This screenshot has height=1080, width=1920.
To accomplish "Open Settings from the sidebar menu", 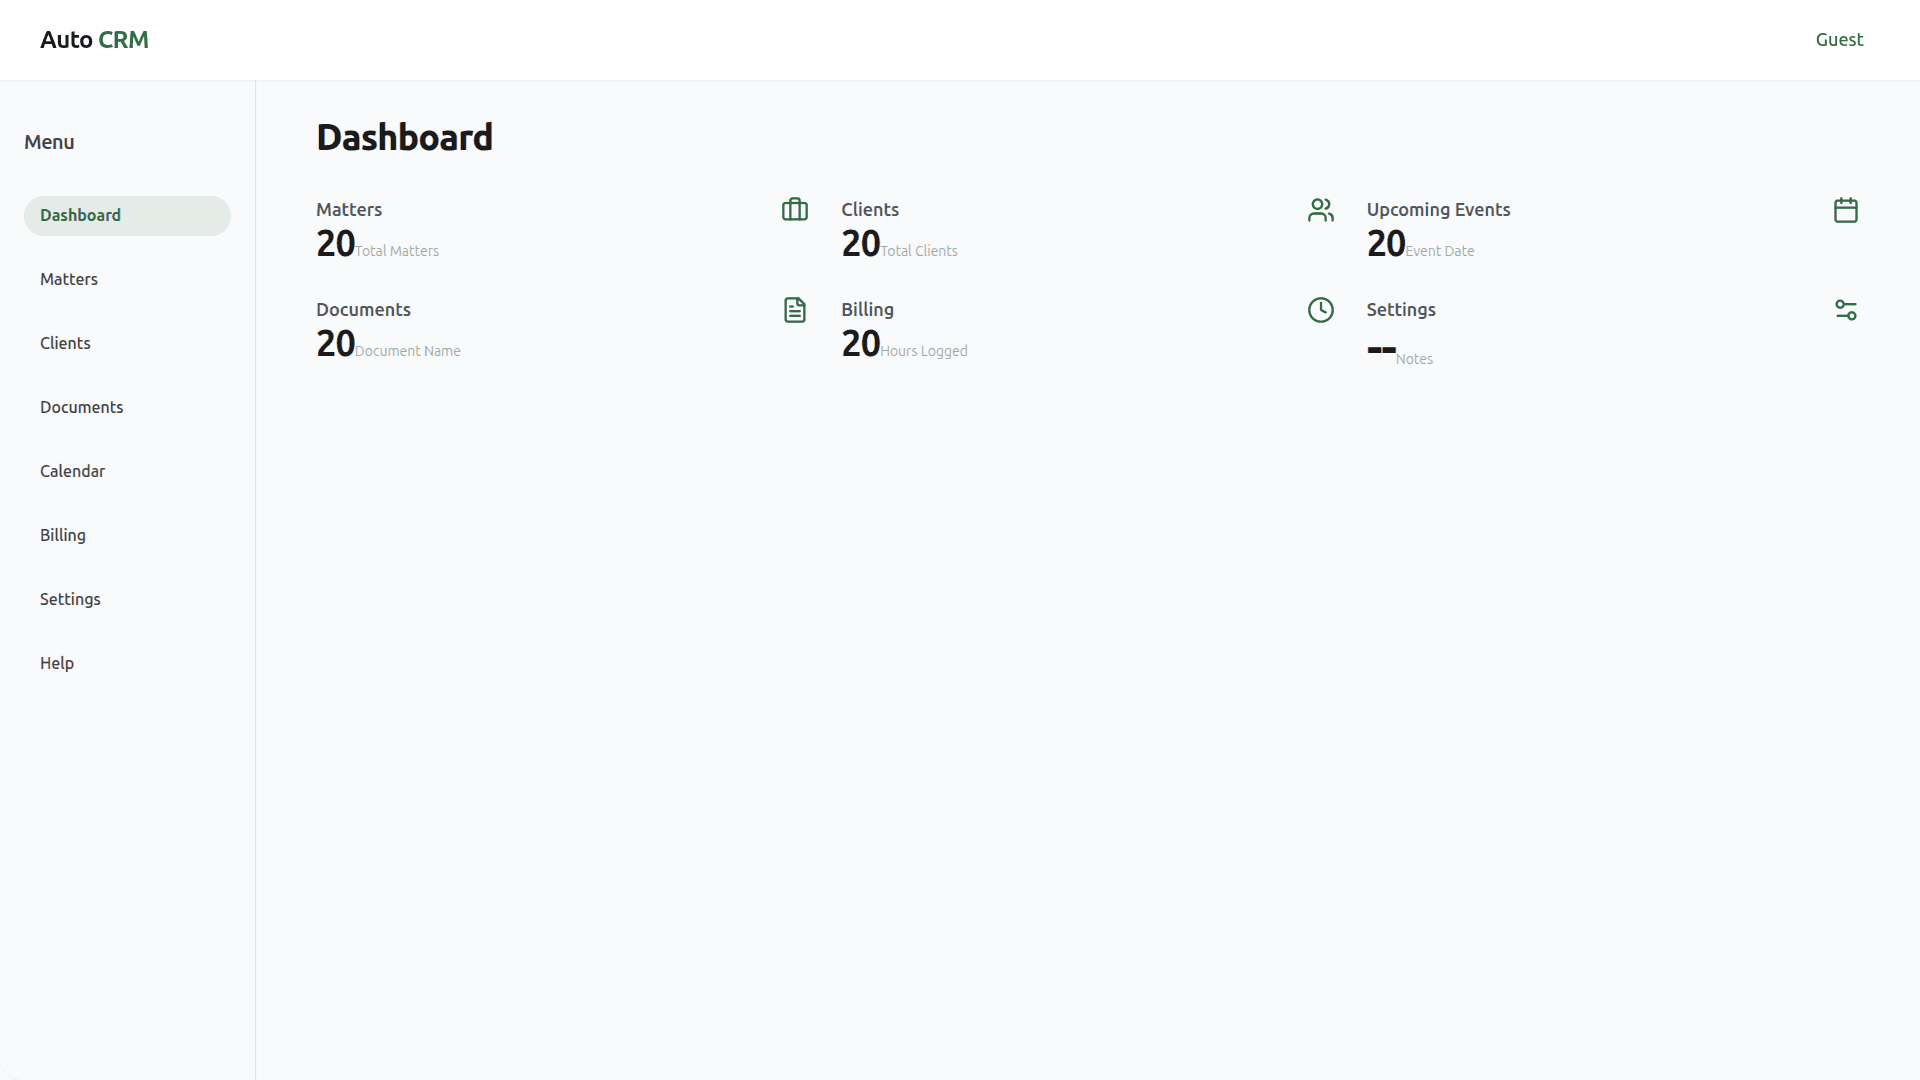I will [x=70, y=599].
